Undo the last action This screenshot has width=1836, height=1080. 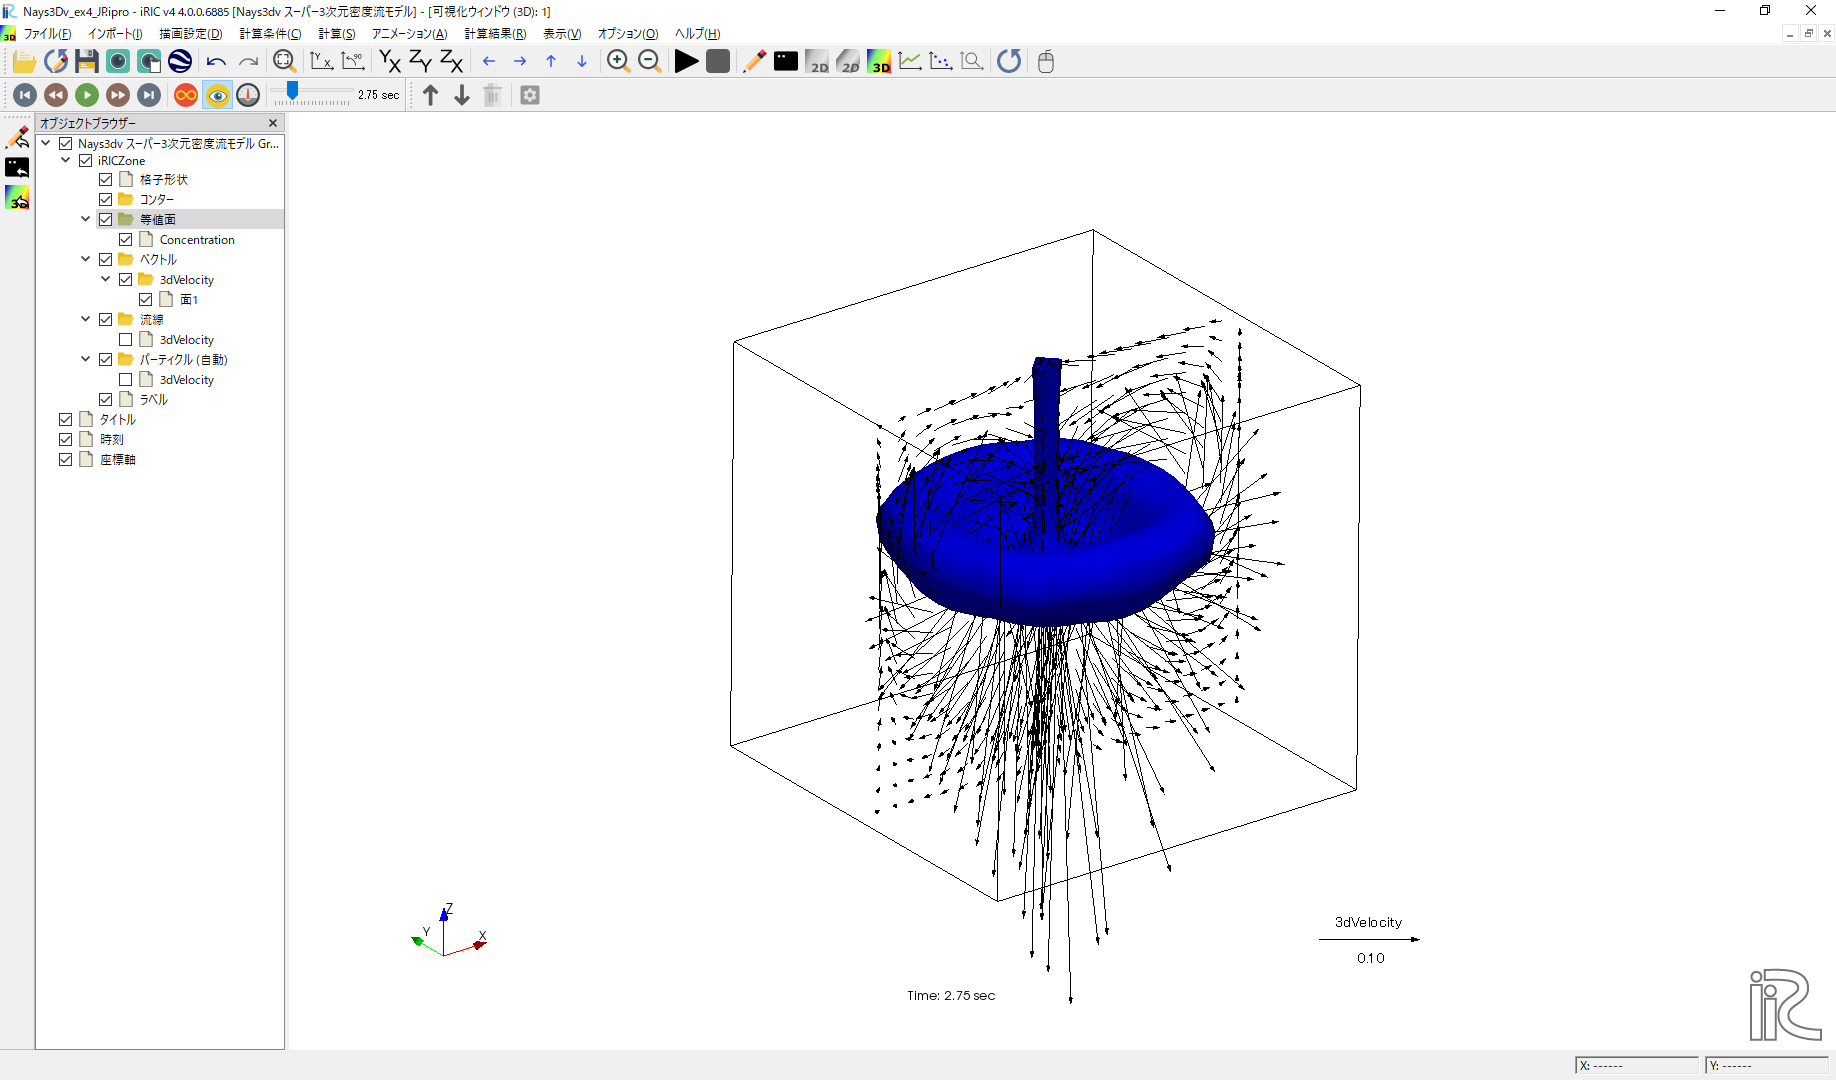click(216, 62)
